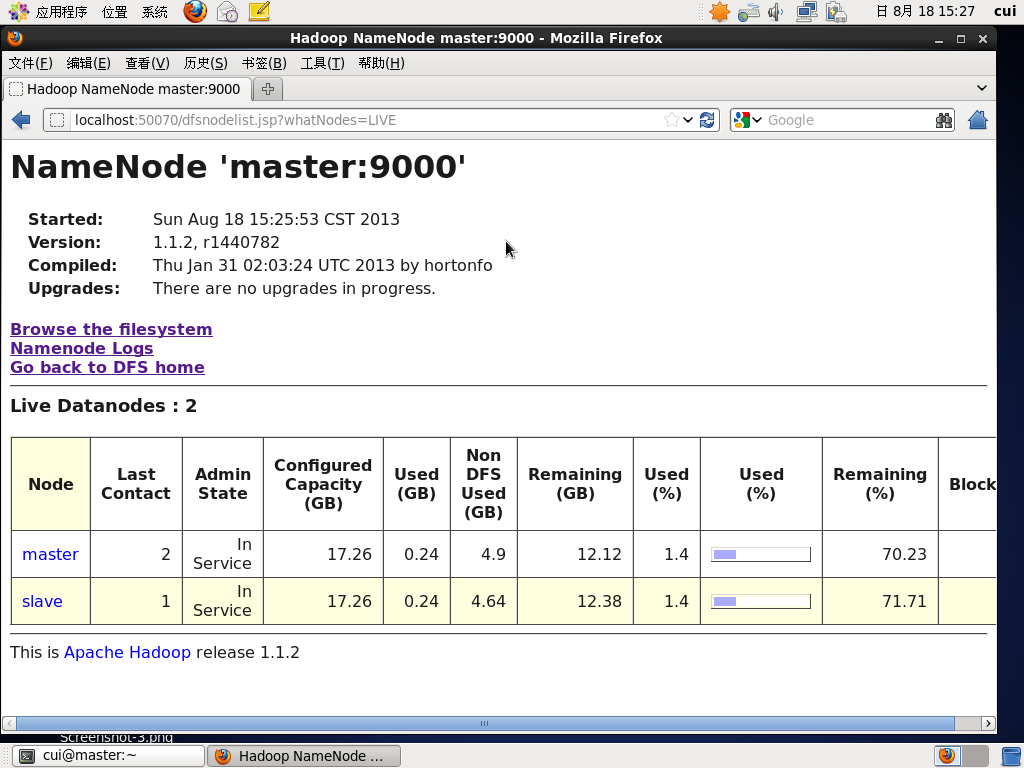
Task: Click the Live Datanodes : 2 heading
Action: tap(103, 406)
